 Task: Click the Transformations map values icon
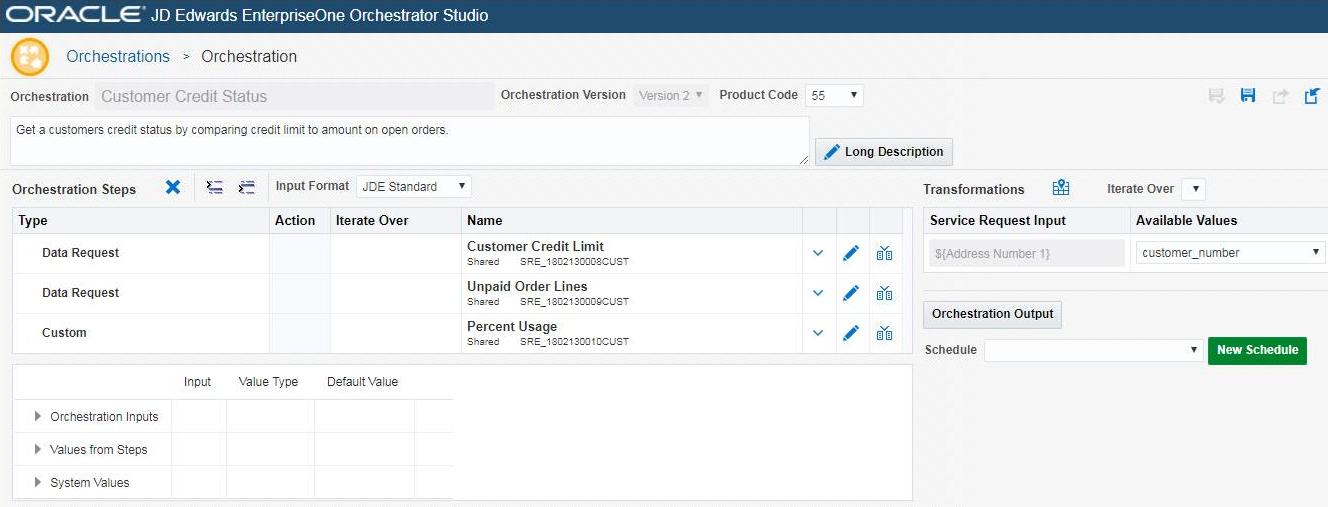tap(1061, 188)
